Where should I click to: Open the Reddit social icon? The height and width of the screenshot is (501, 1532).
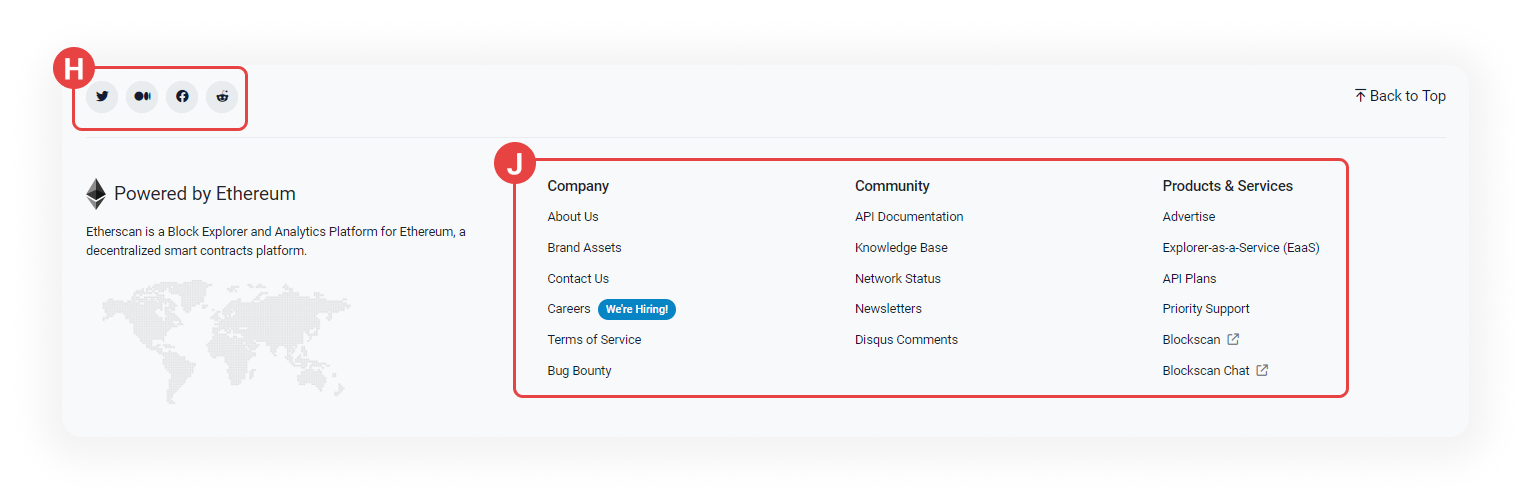click(222, 97)
